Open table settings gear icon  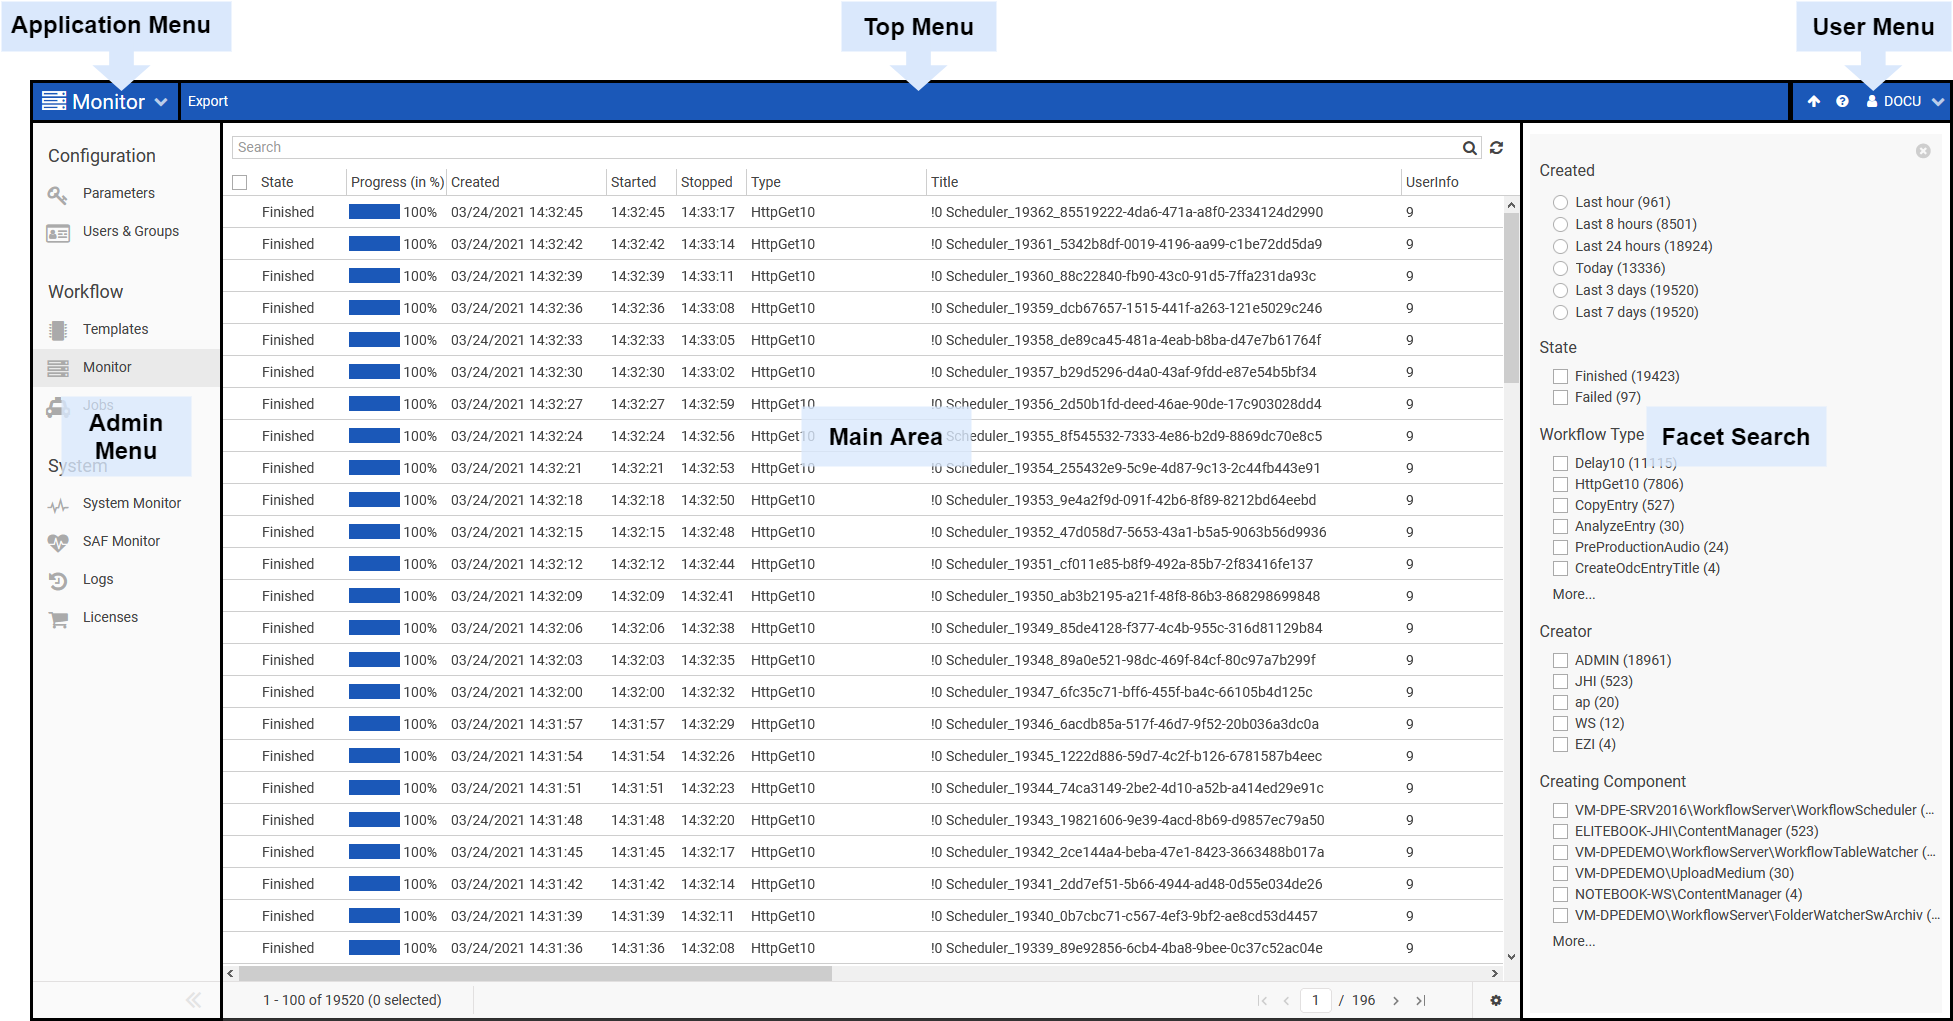pos(1496,1000)
